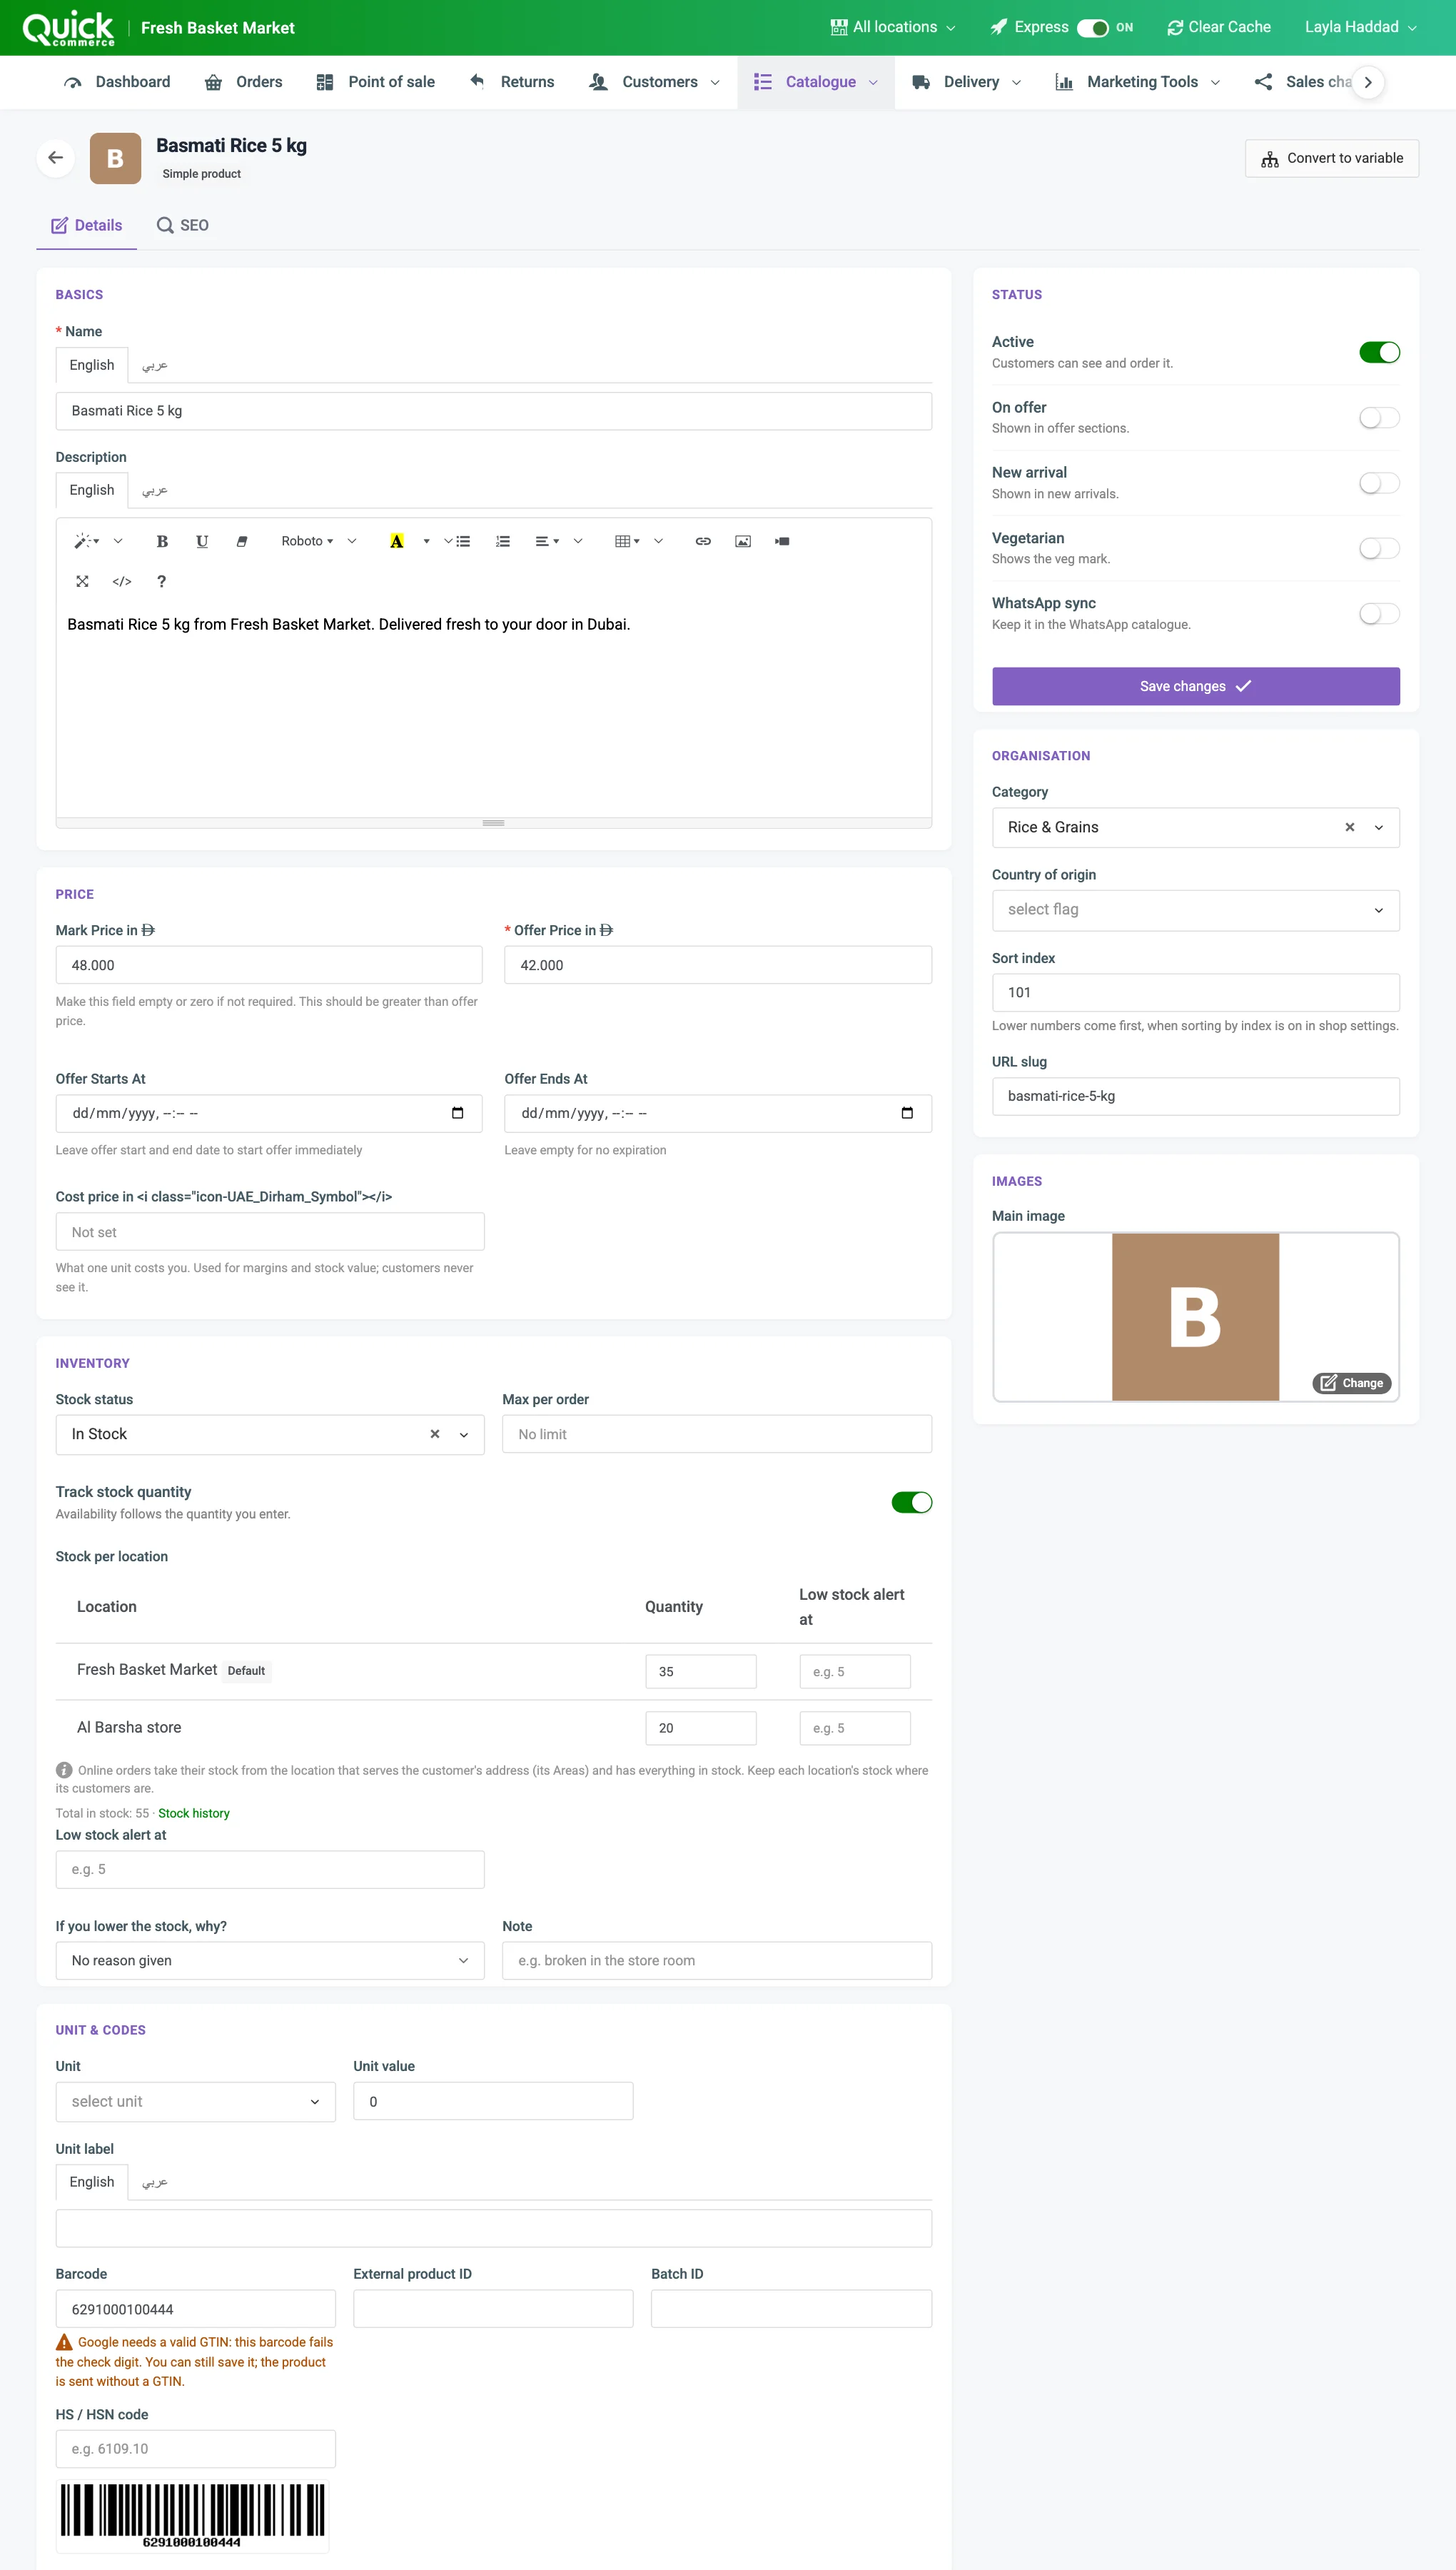Open the Catalogue menu
The width and height of the screenshot is (1456, 2570).
click(816, 82)
